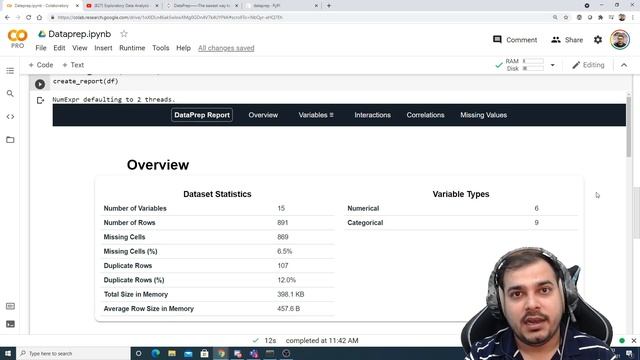Click the Colab Pro logo
The width and height of the screenshot is (640, 360).
tap(17, 39)
